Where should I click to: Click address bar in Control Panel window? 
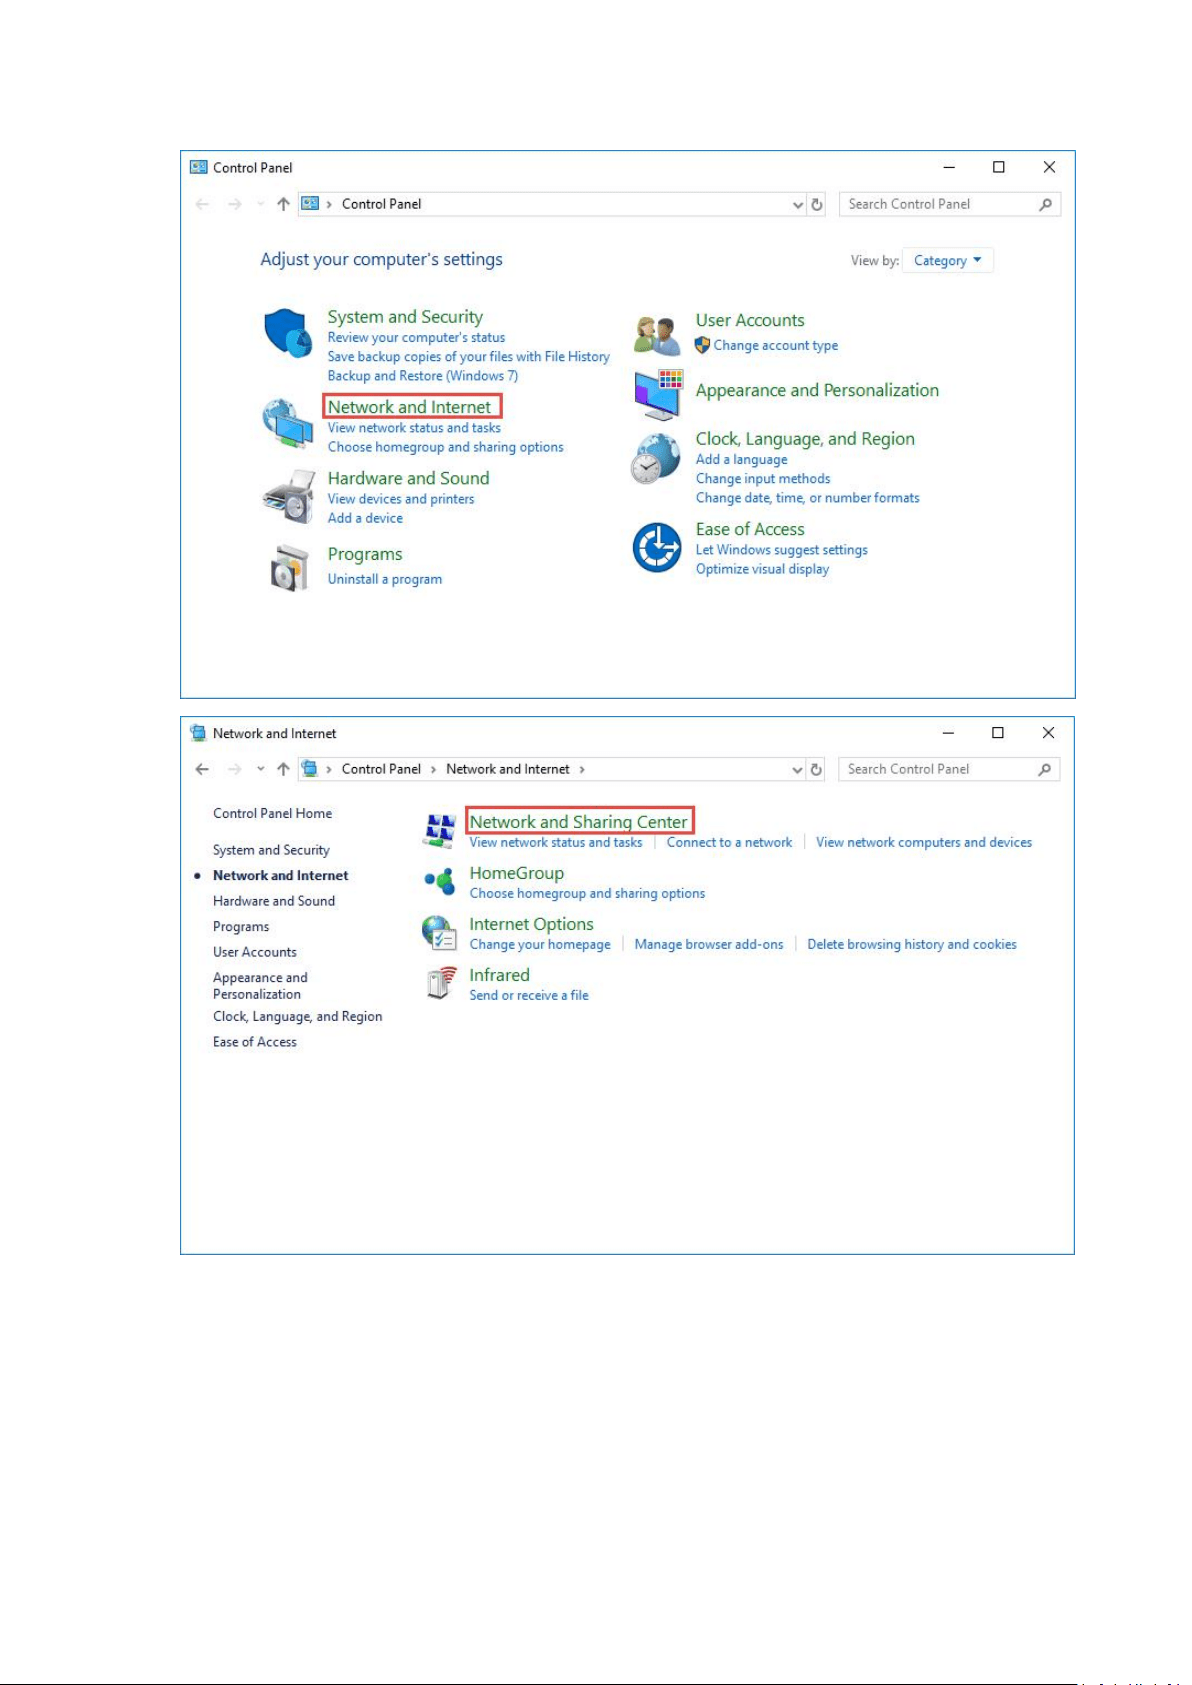click(x=552, y=204)
